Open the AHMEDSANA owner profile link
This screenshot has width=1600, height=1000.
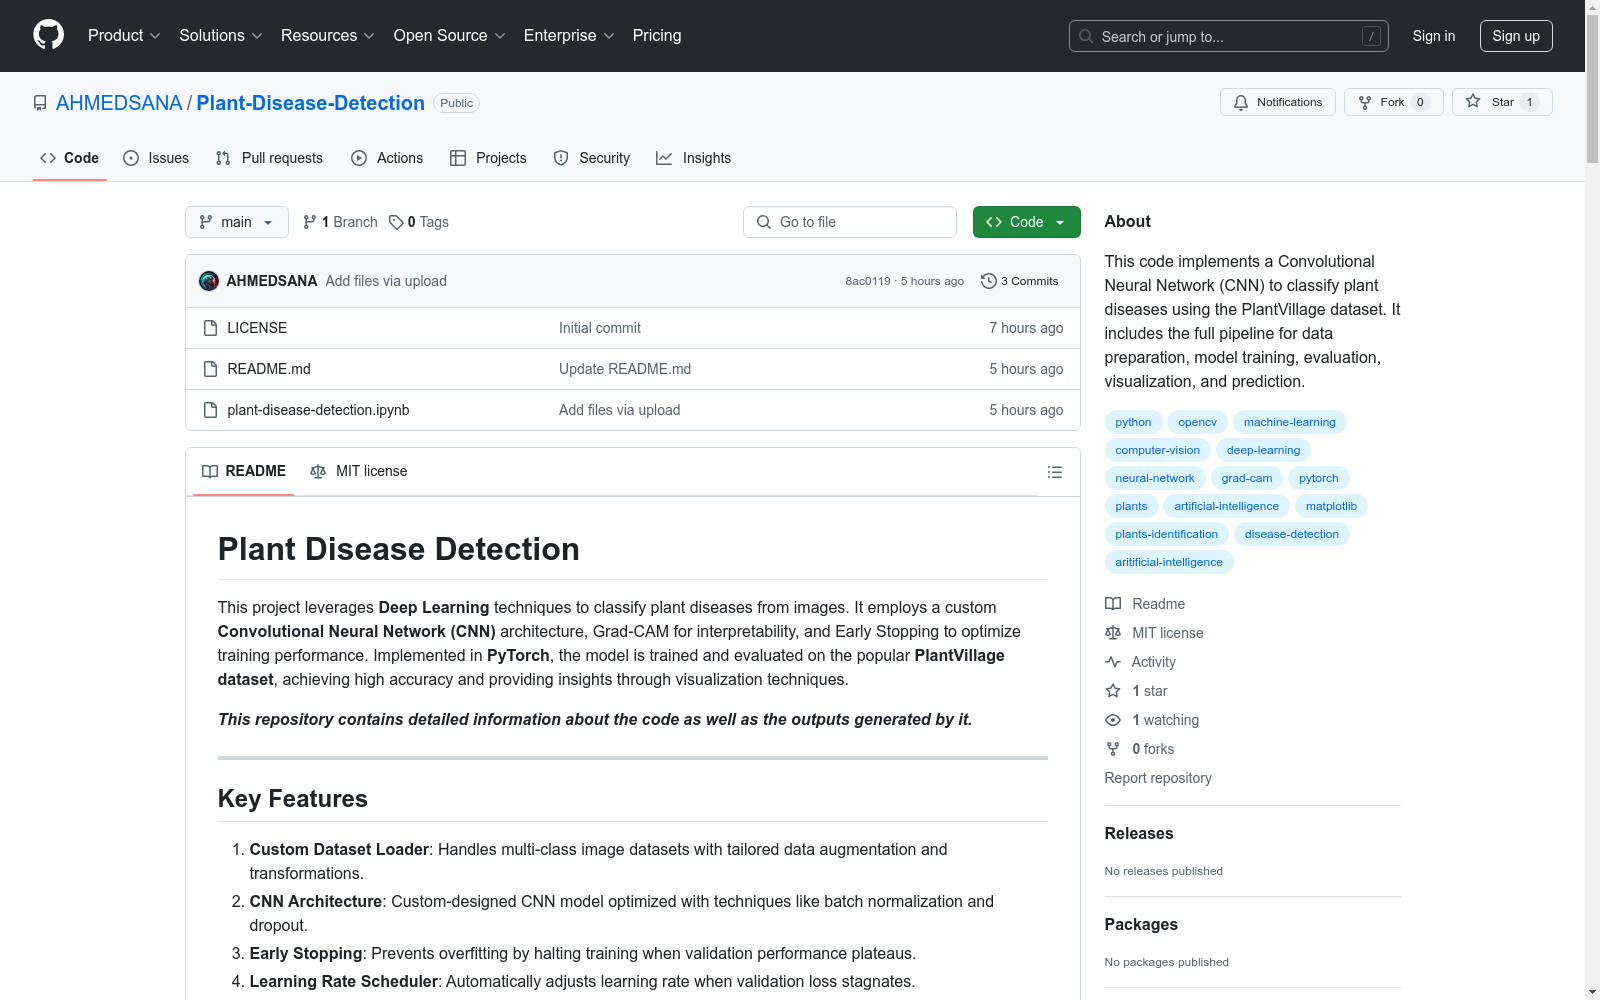[x=119, y=103]
